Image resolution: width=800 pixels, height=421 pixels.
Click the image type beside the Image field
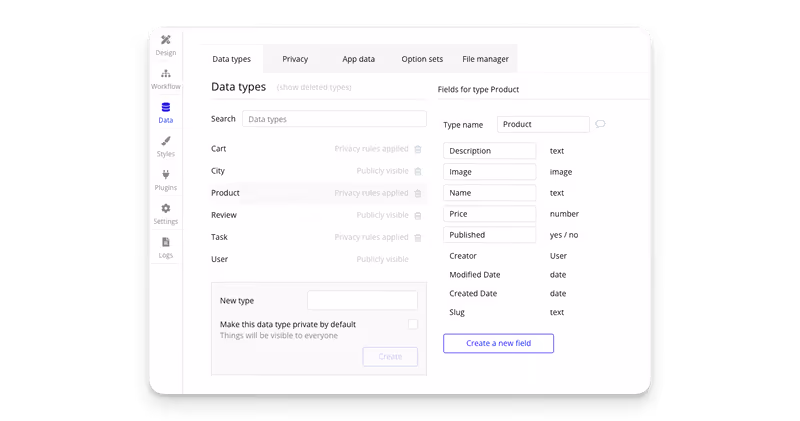pos(561,172)
